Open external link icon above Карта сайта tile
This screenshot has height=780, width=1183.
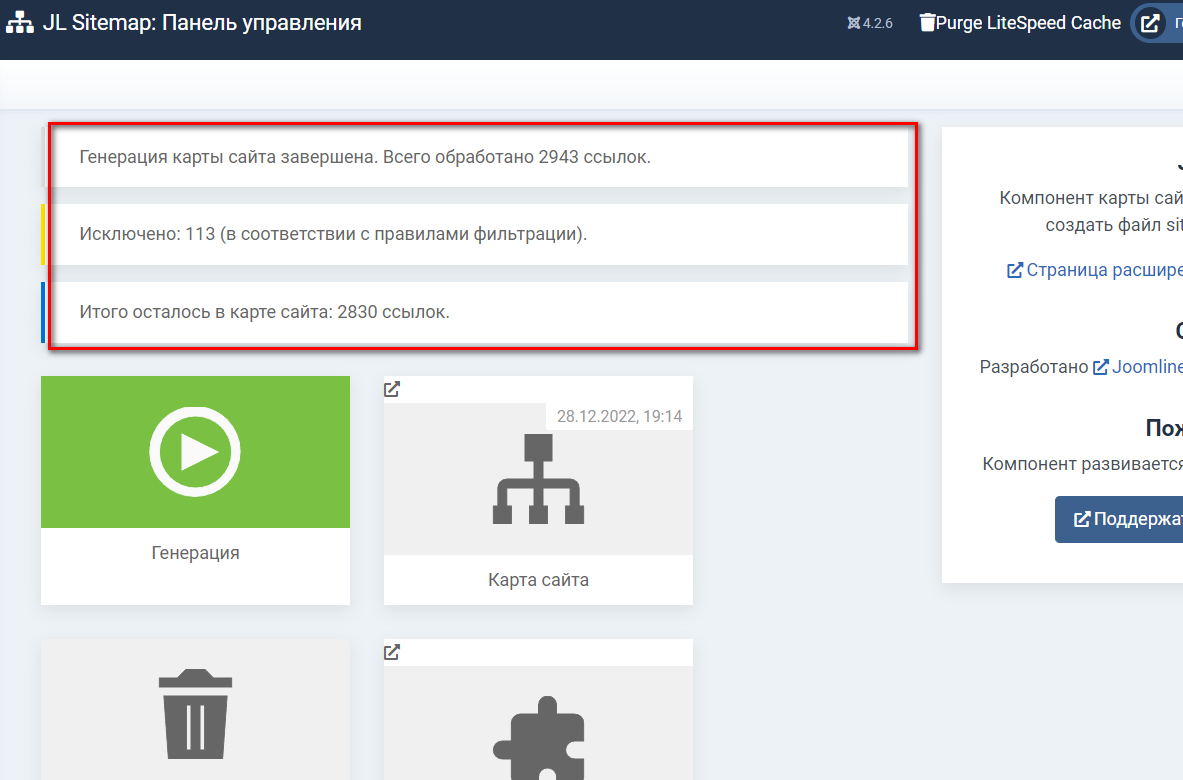point(393,389)
